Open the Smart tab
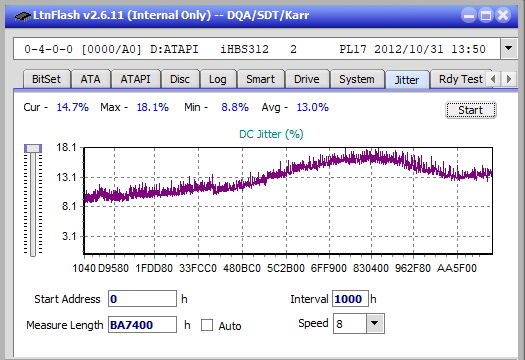This screenshot has height=360, width=525. (x=260, y=79)
